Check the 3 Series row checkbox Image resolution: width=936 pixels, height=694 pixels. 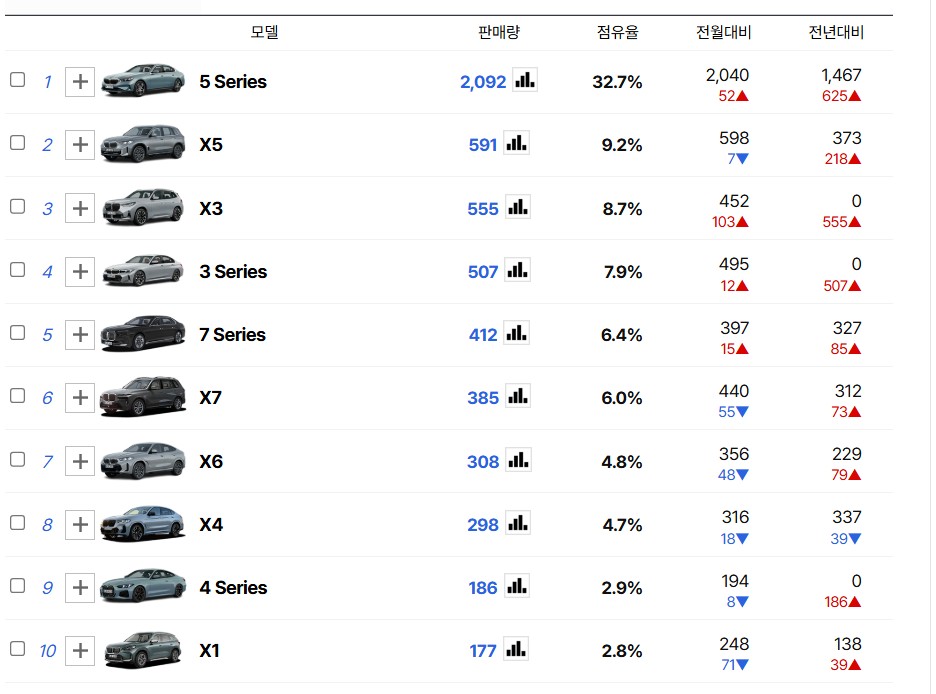[x=17, y=270]
